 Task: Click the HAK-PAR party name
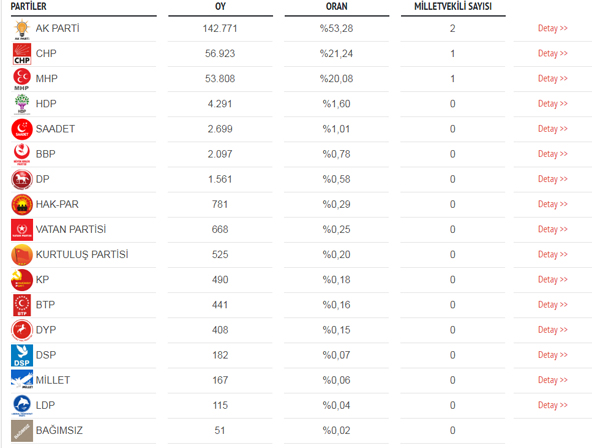57,204
